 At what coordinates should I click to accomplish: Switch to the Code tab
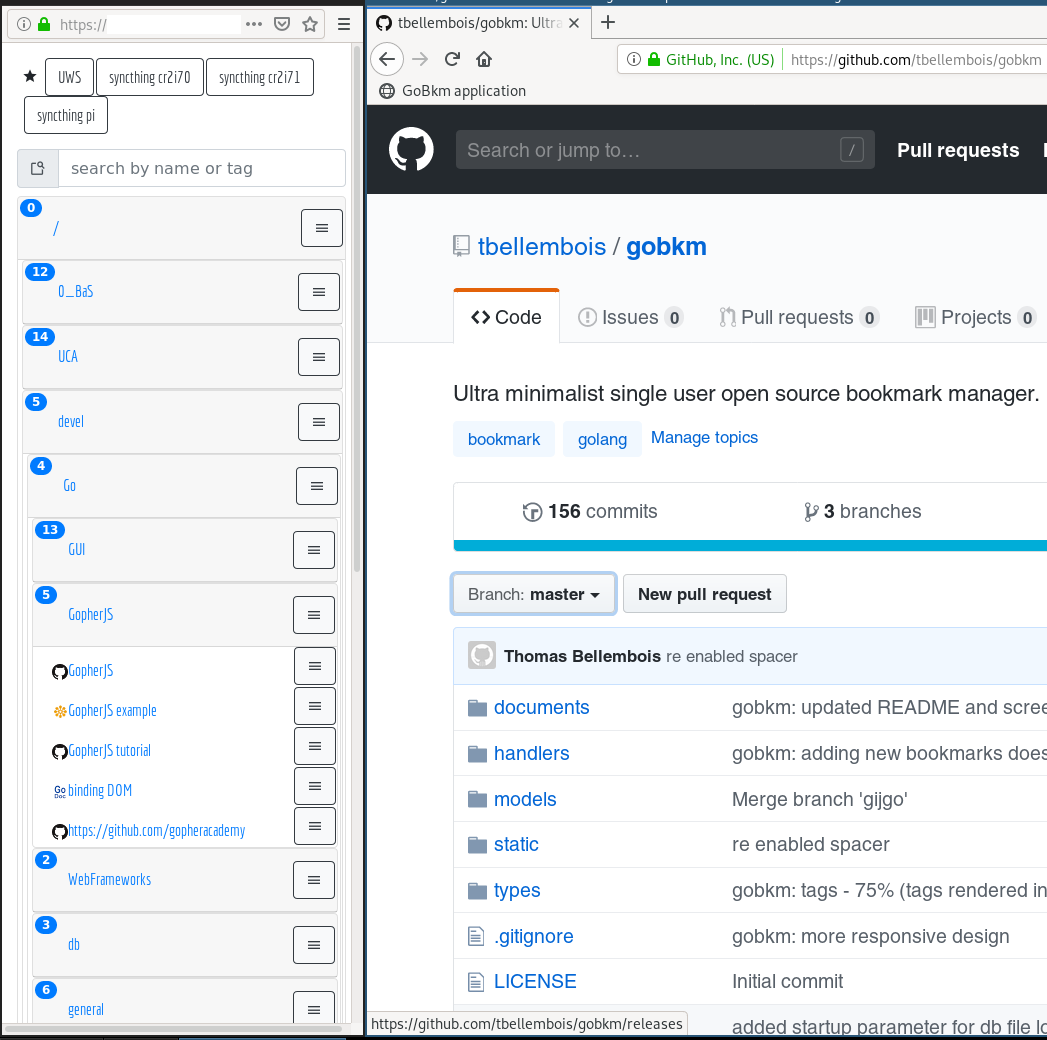(506, 317)
